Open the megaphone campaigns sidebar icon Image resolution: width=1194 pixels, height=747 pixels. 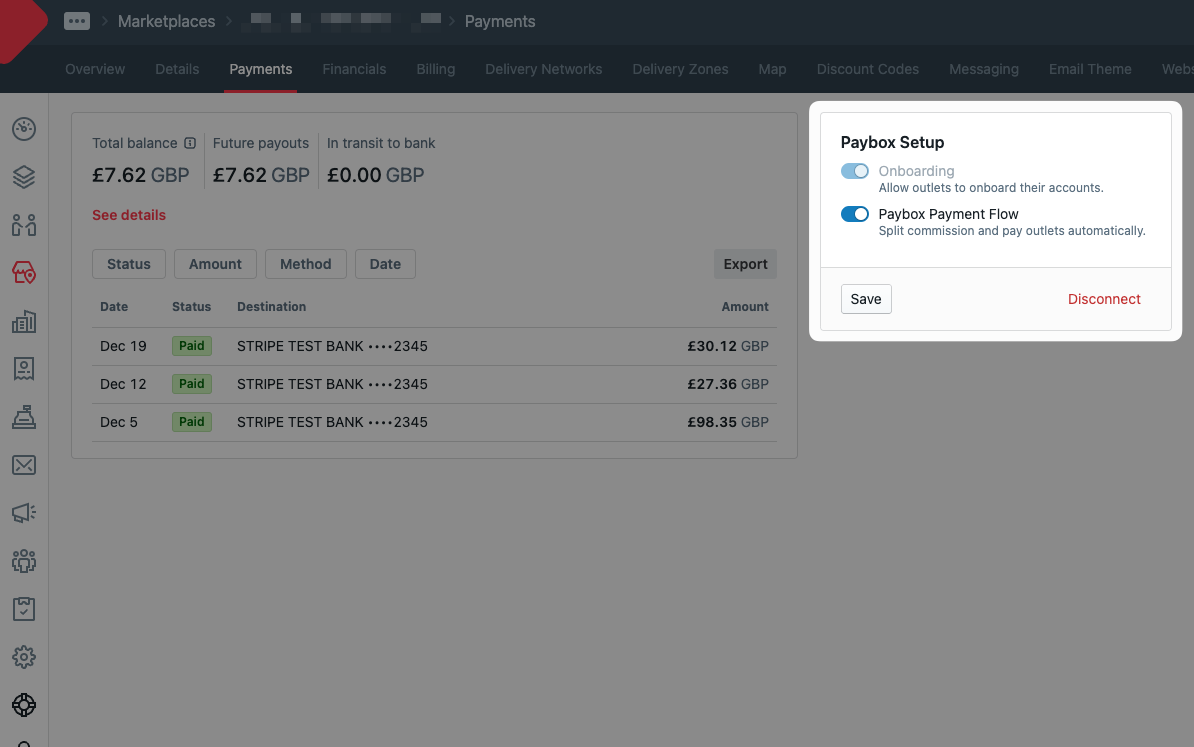tap(24, 513)
